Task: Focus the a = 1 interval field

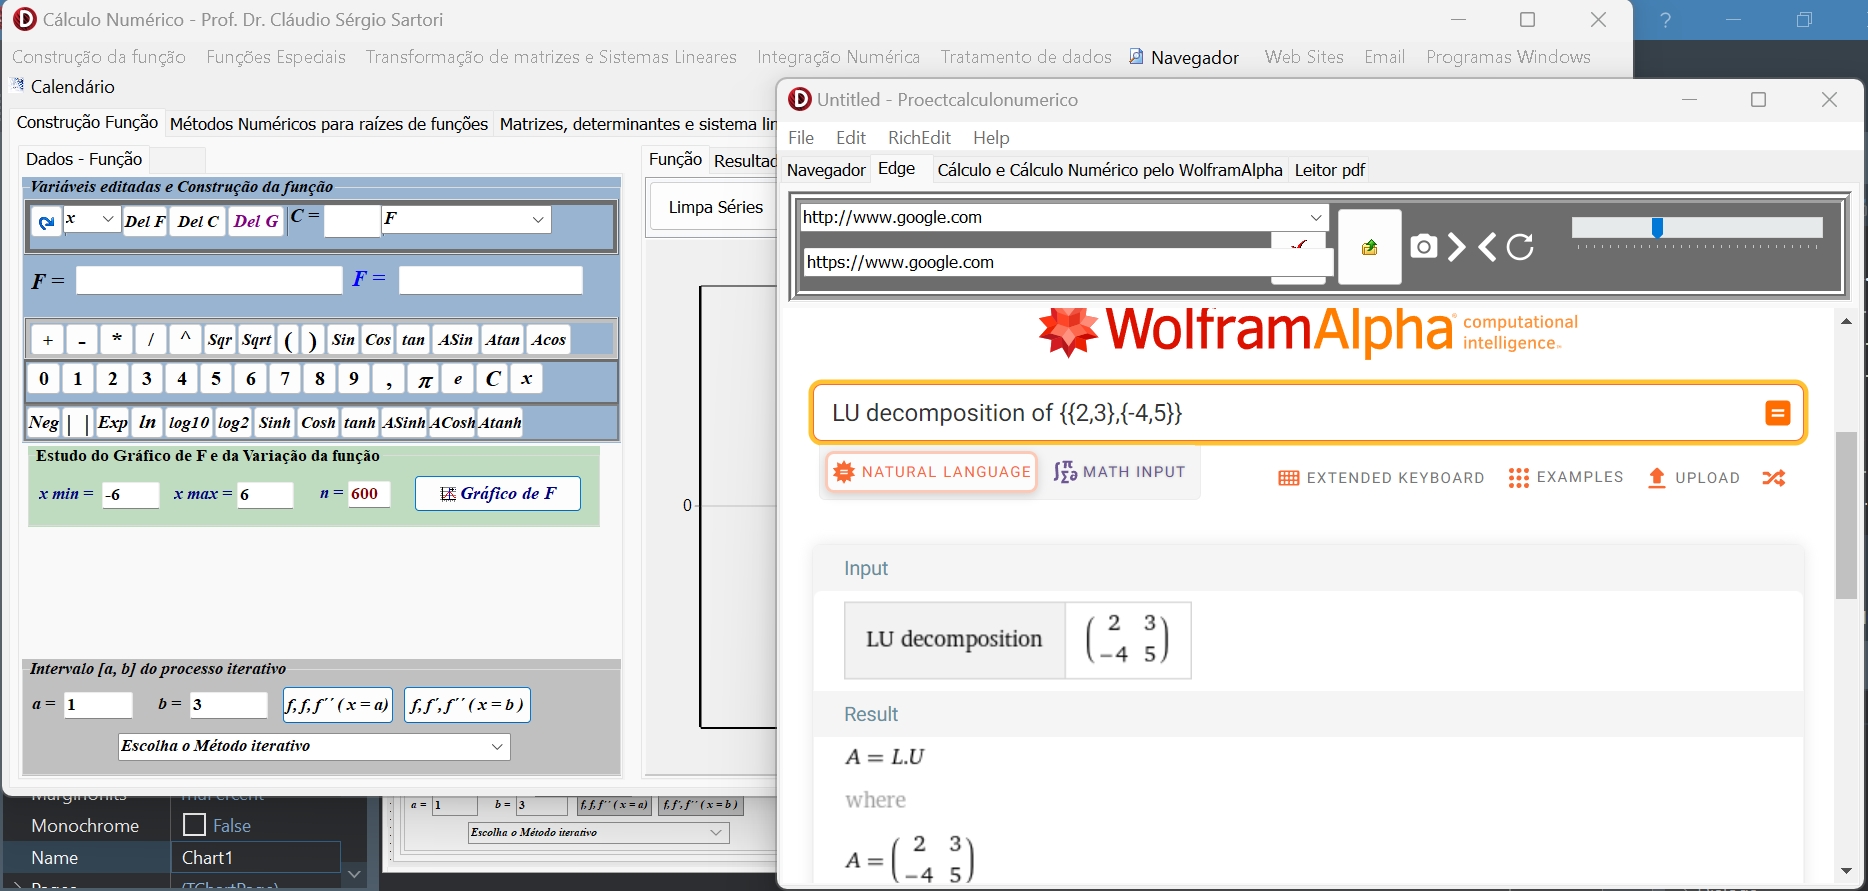Action: 98,705
